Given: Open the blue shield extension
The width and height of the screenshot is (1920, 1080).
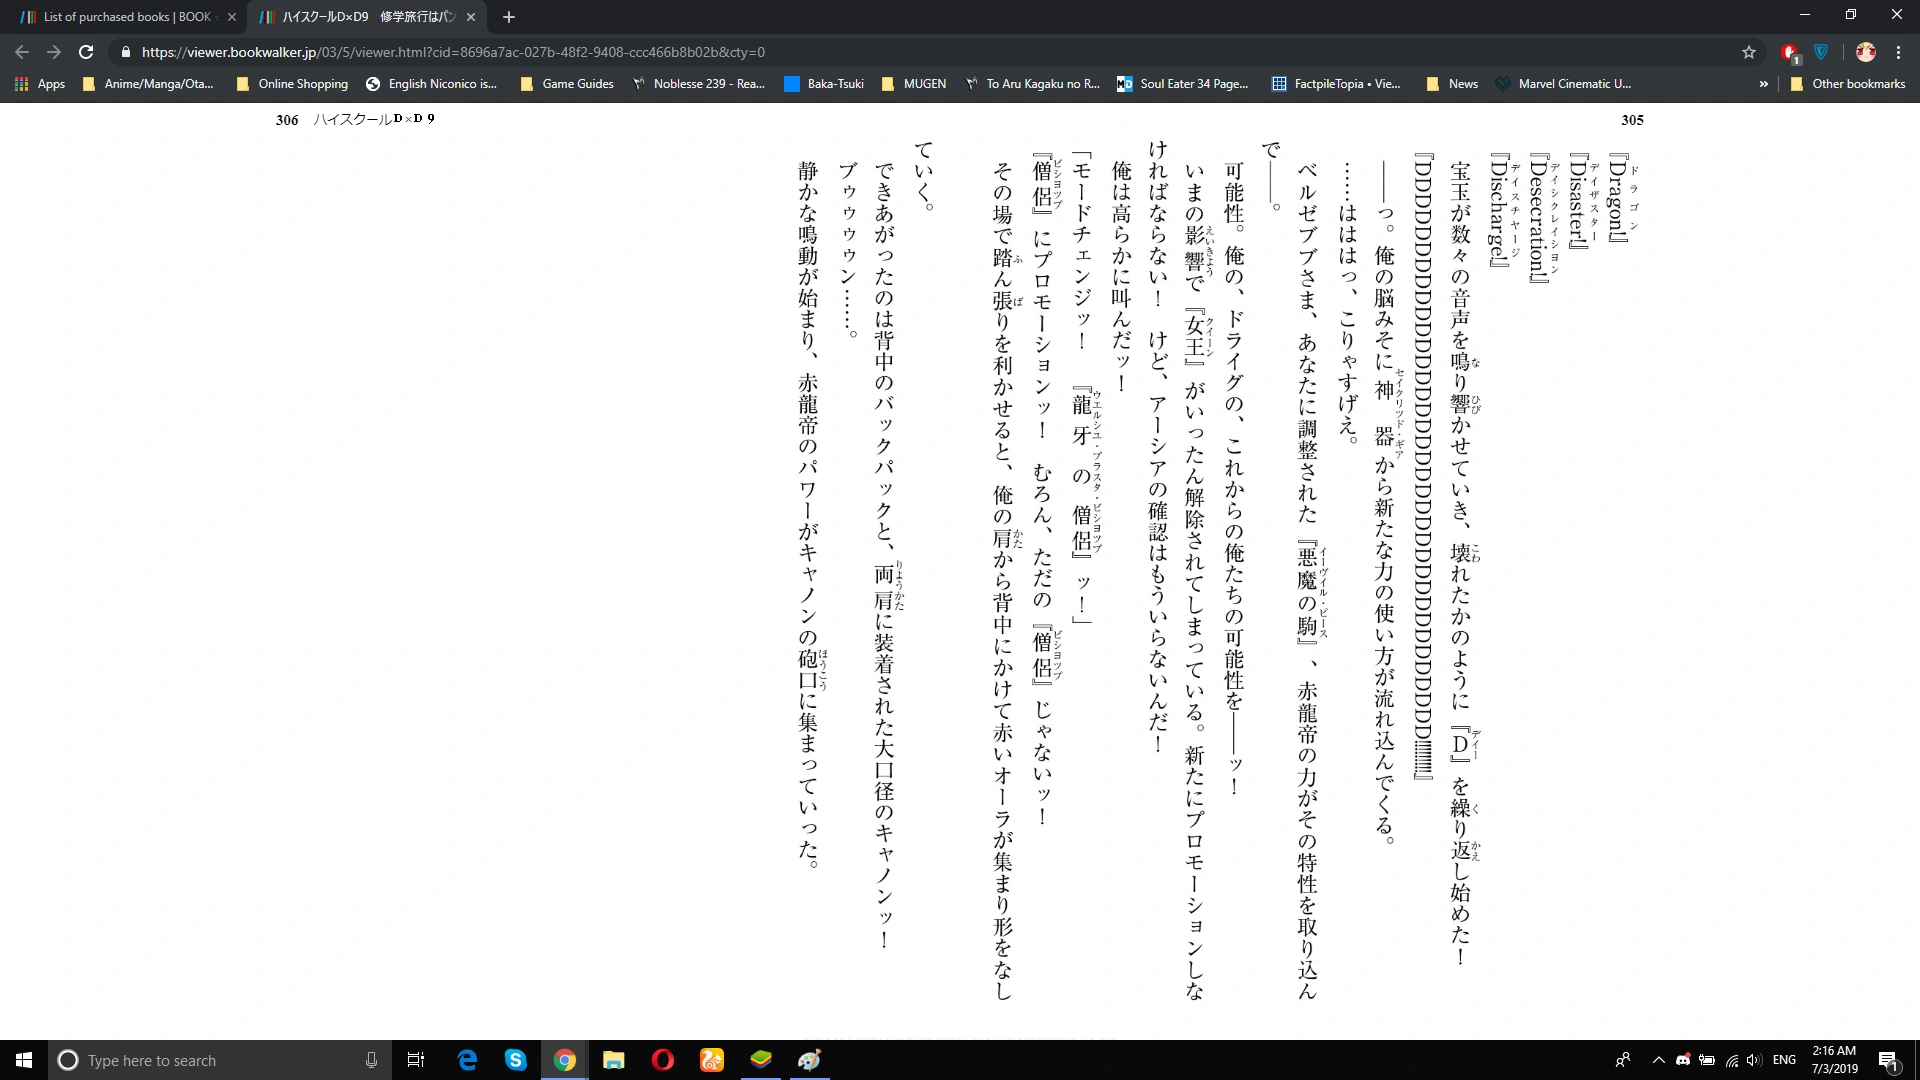Looking at the screenshot, I should [x=1821, y=52].
